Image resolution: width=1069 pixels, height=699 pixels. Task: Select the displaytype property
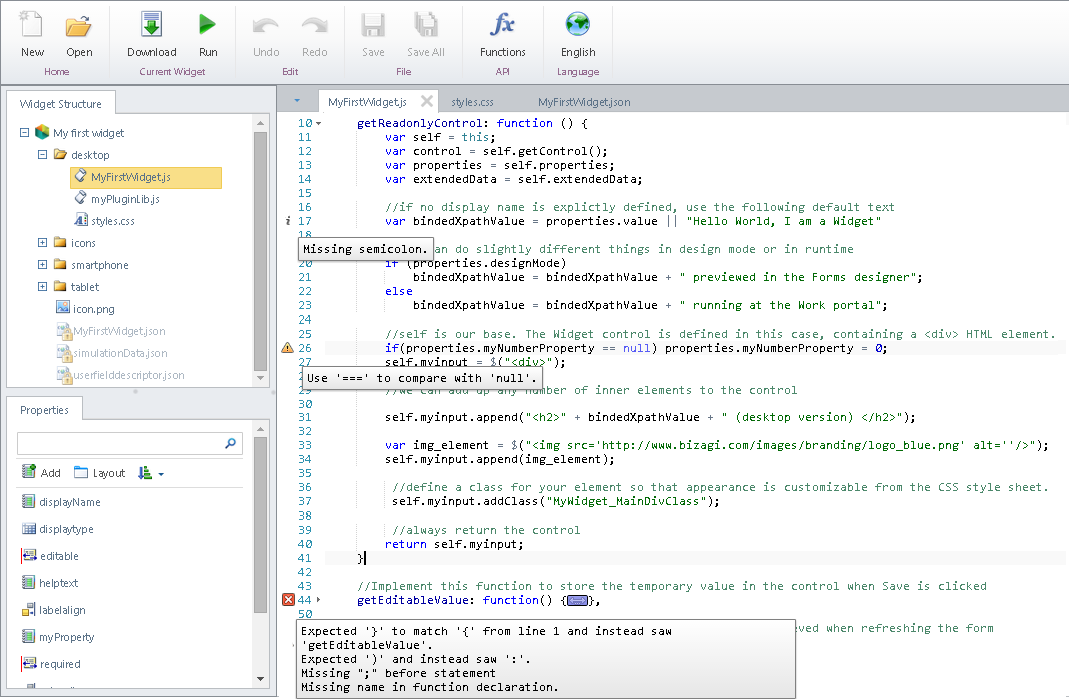[66, 529]
